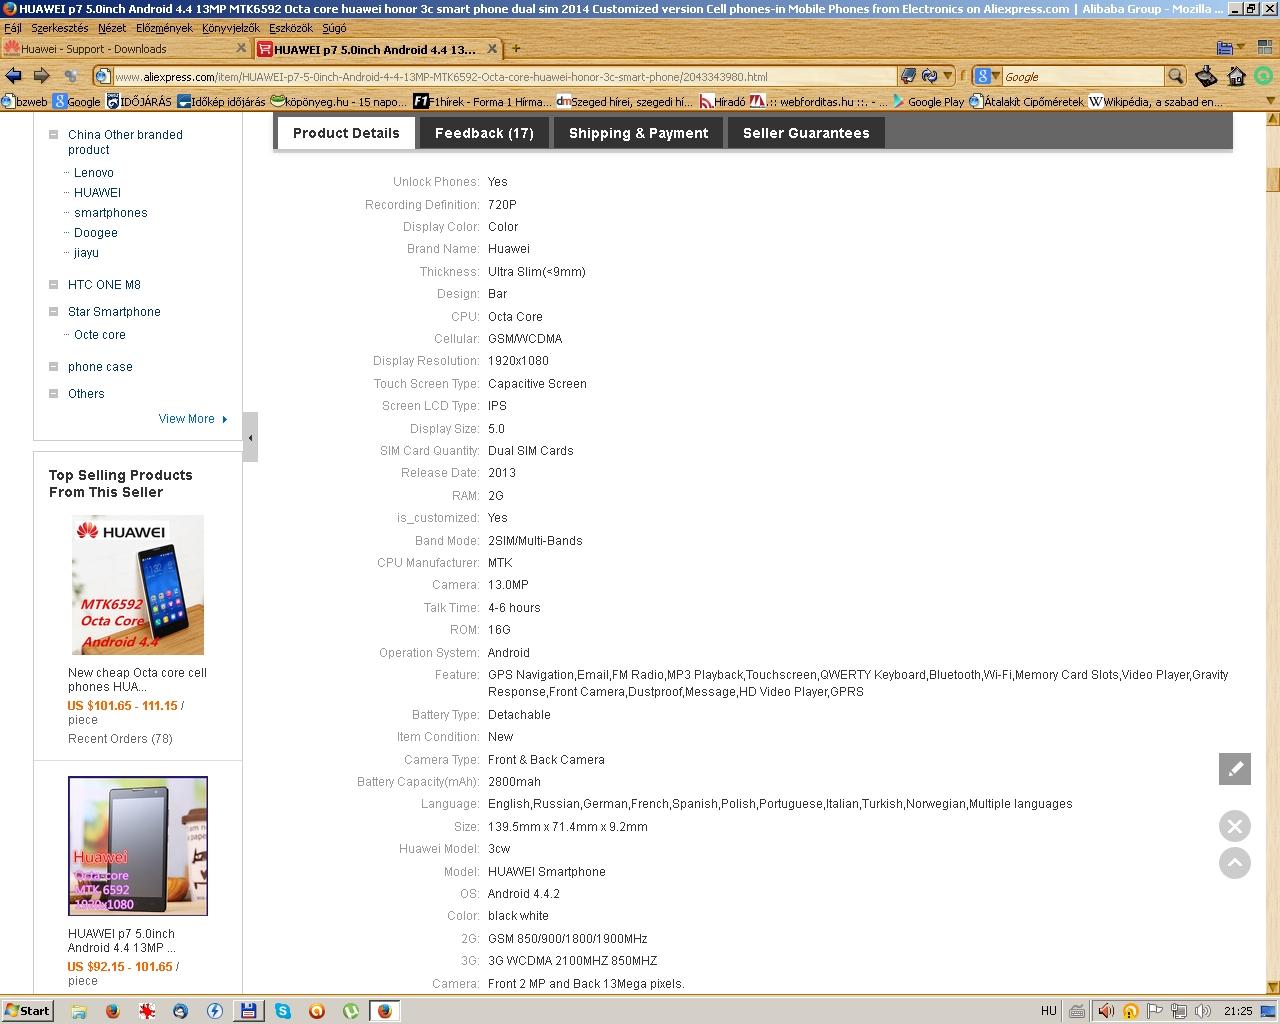The image size is (1280, 1024).
Task: Expand HTC ONE M8 category
Action: point(54,285)
